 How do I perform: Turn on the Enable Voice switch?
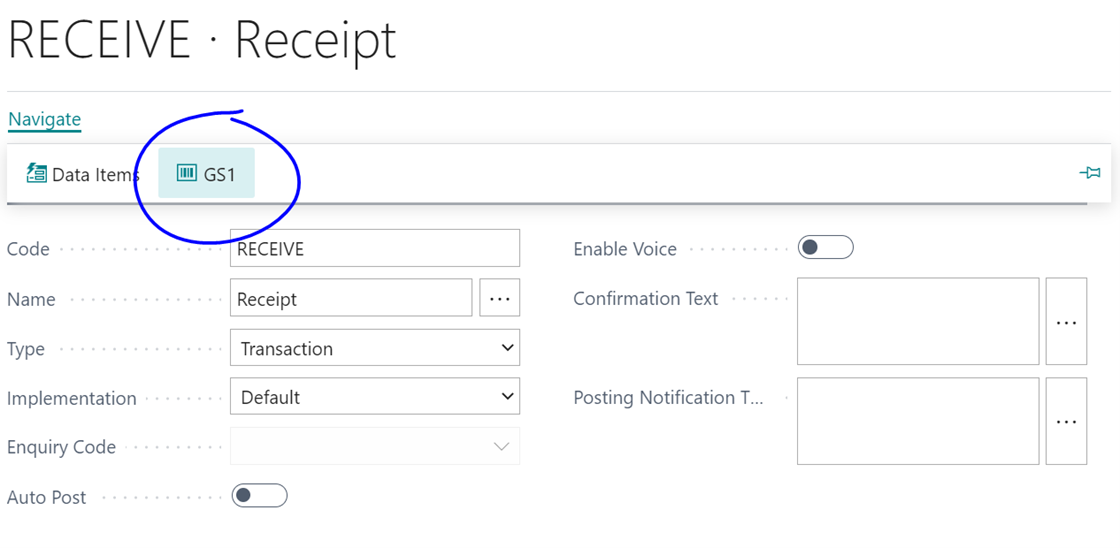(x=825, y=248)
